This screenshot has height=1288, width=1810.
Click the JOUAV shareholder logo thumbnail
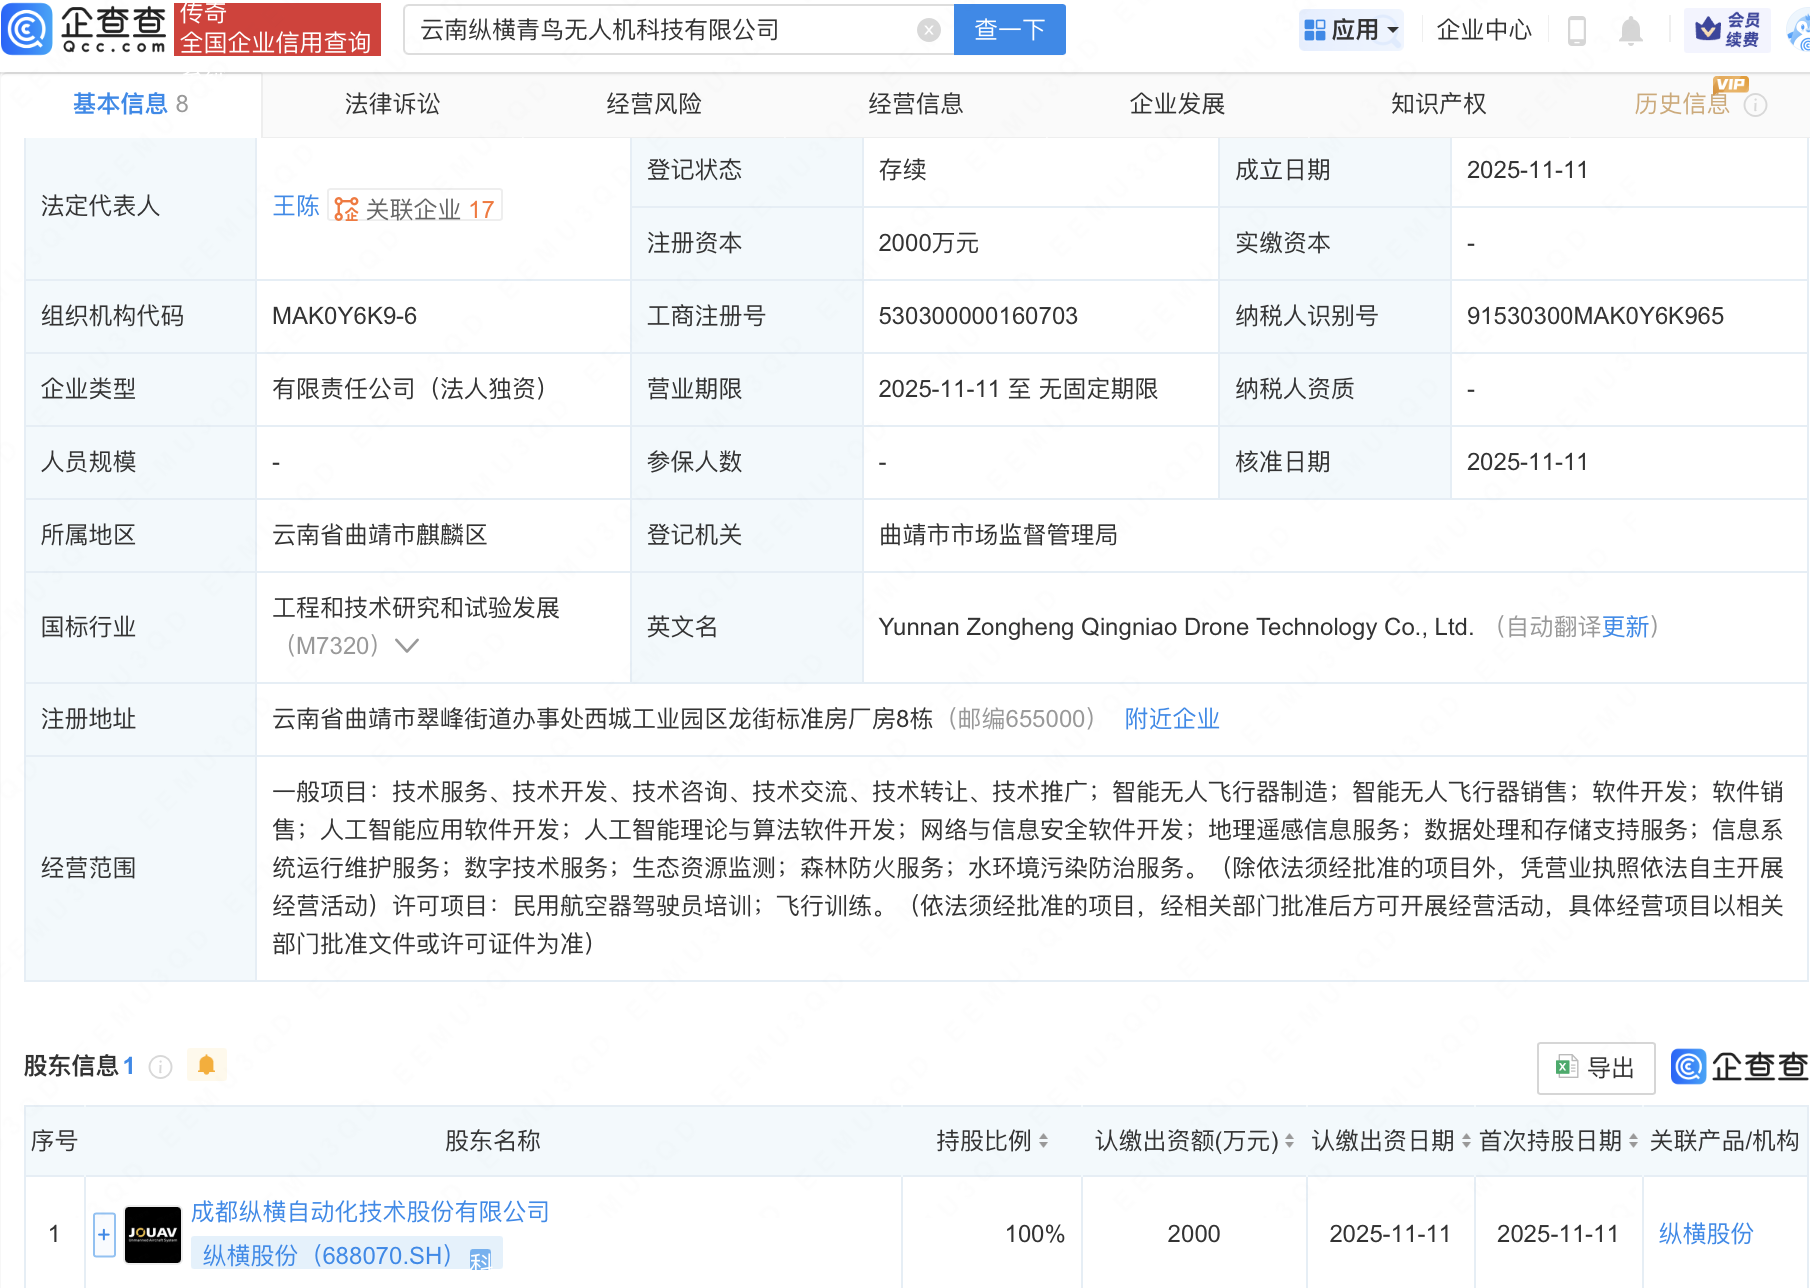click(152, 1234)
